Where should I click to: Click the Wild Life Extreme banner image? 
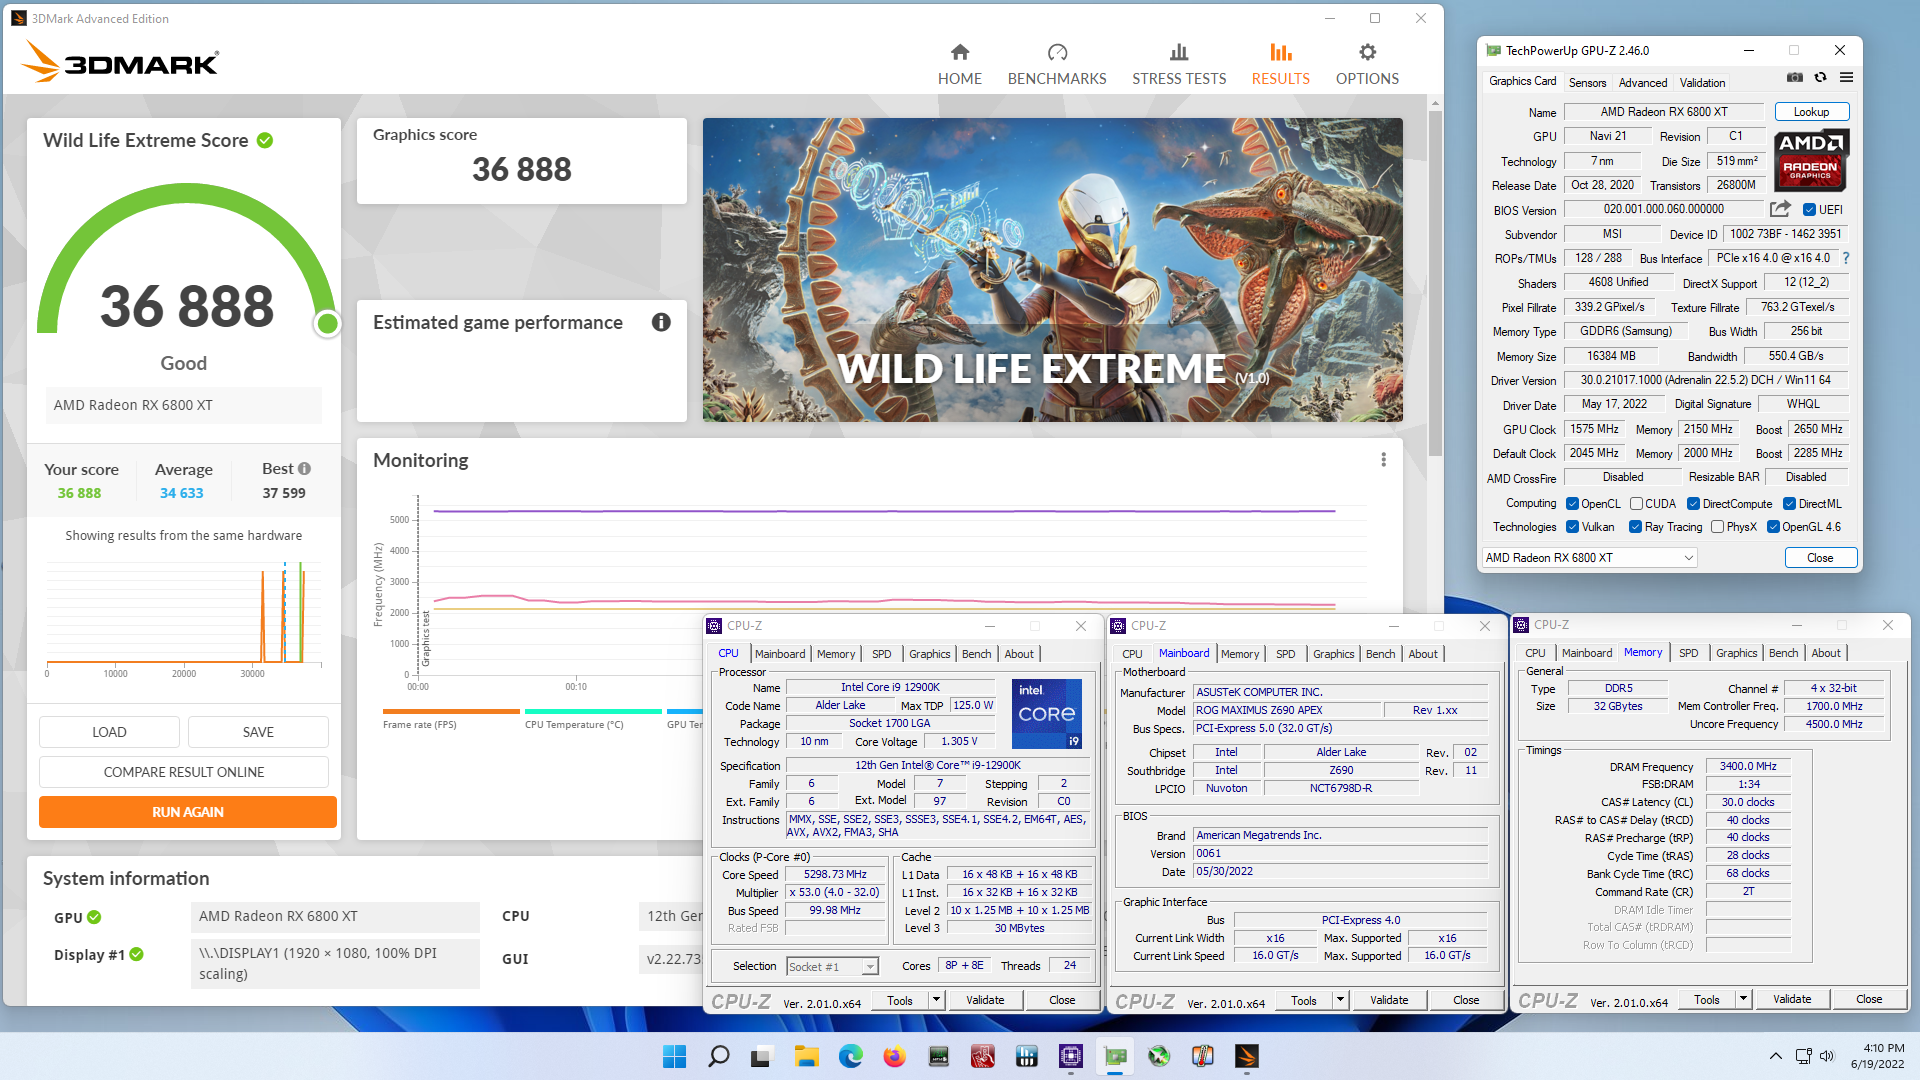(1052, 270)
